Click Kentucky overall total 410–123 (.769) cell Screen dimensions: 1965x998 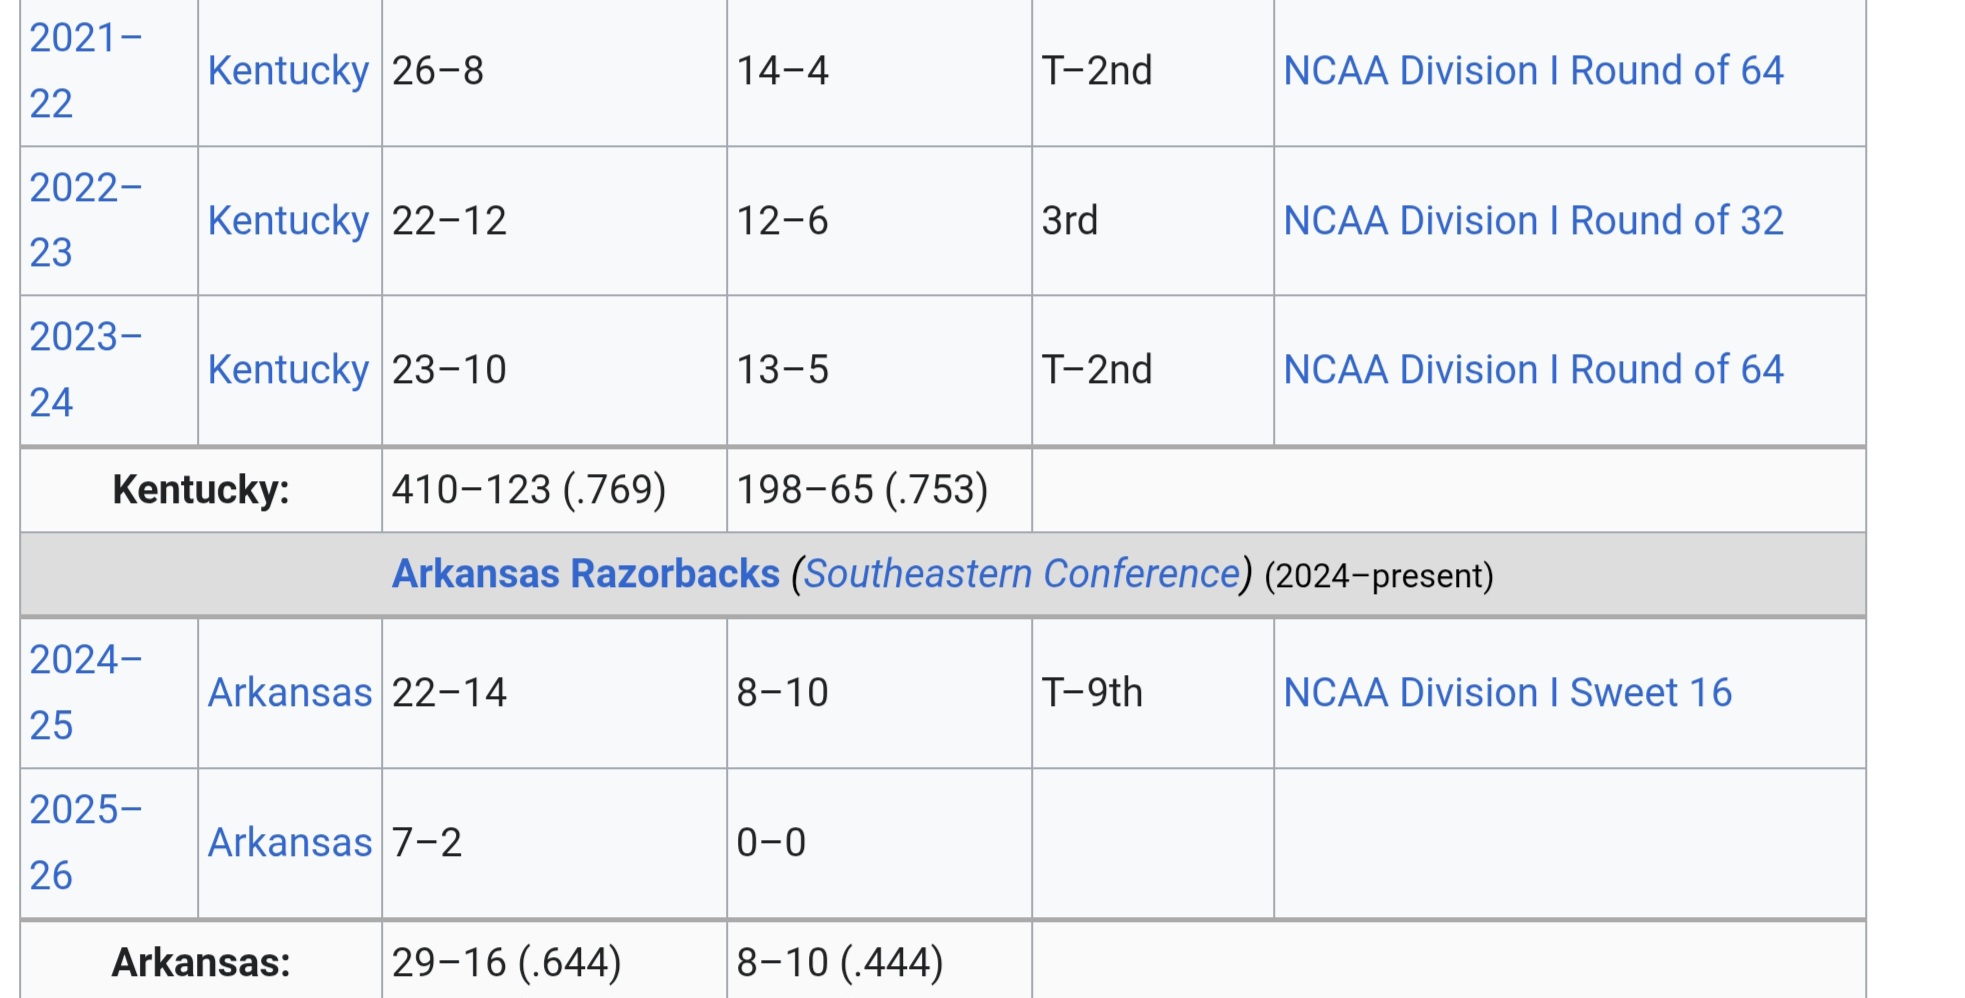(528, 490)
